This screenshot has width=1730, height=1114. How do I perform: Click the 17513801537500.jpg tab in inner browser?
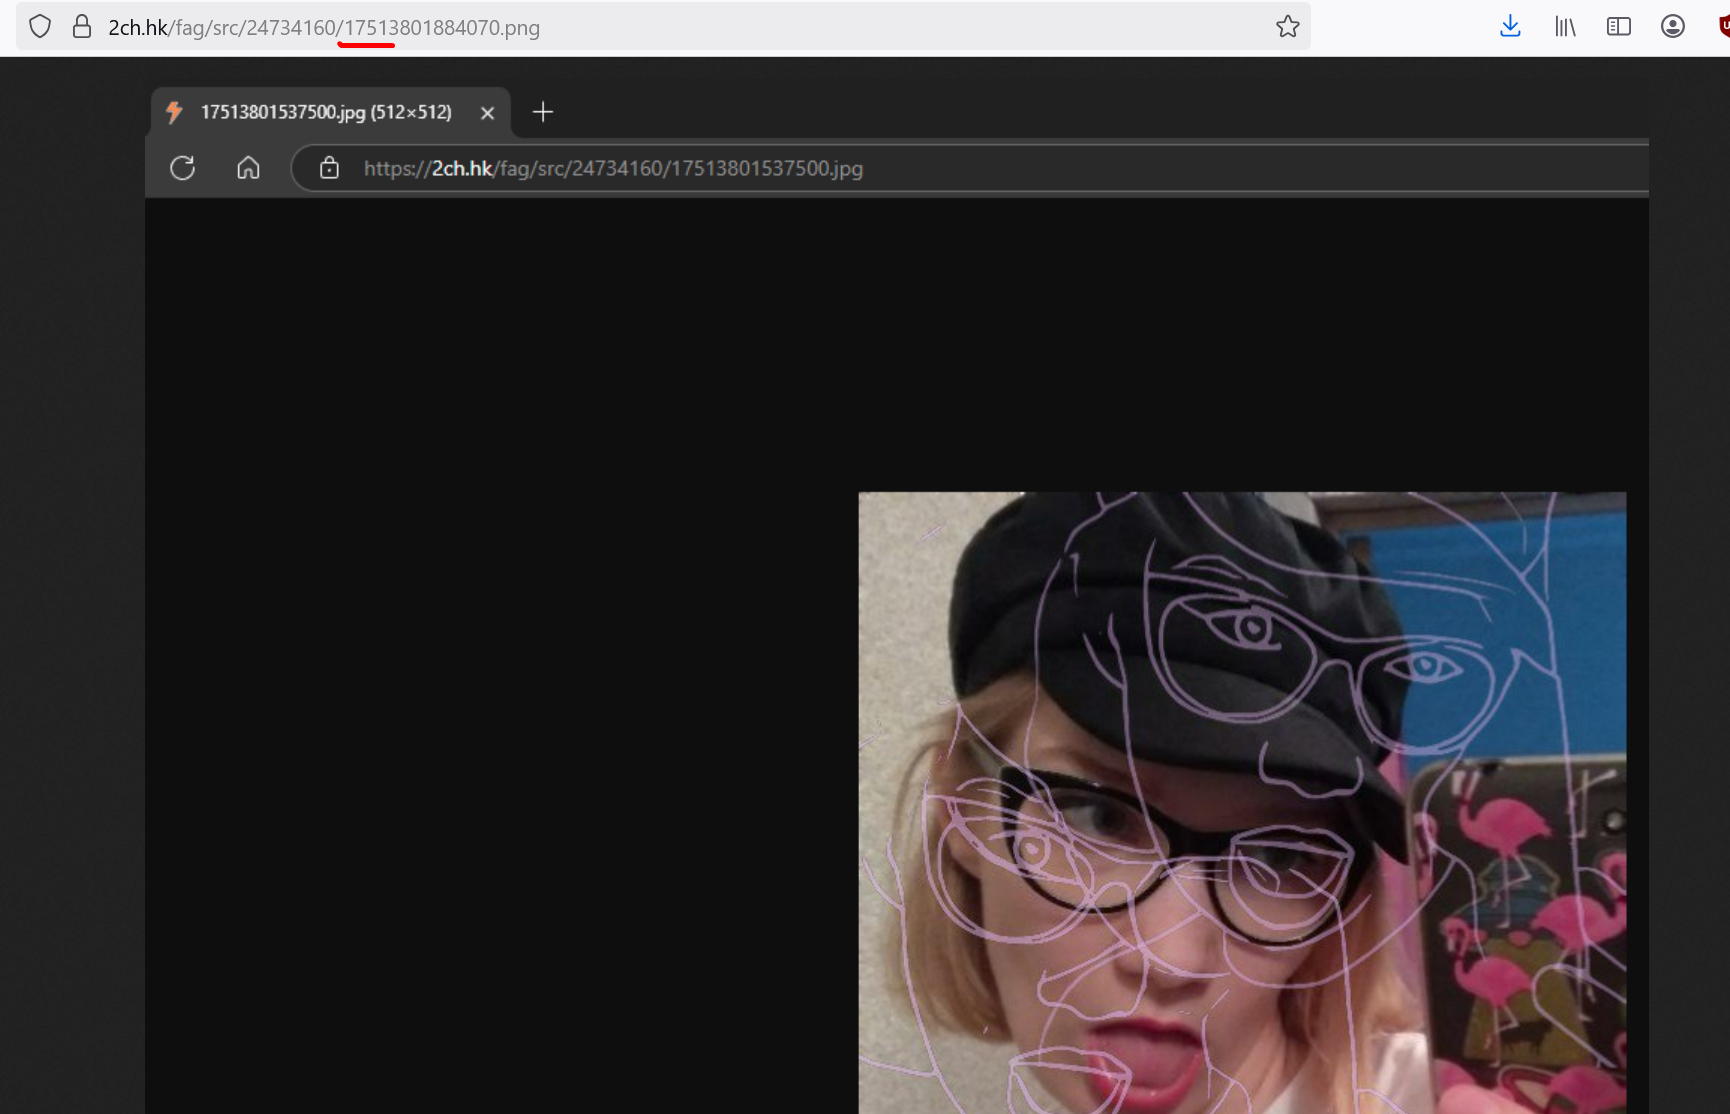[331, 112]
